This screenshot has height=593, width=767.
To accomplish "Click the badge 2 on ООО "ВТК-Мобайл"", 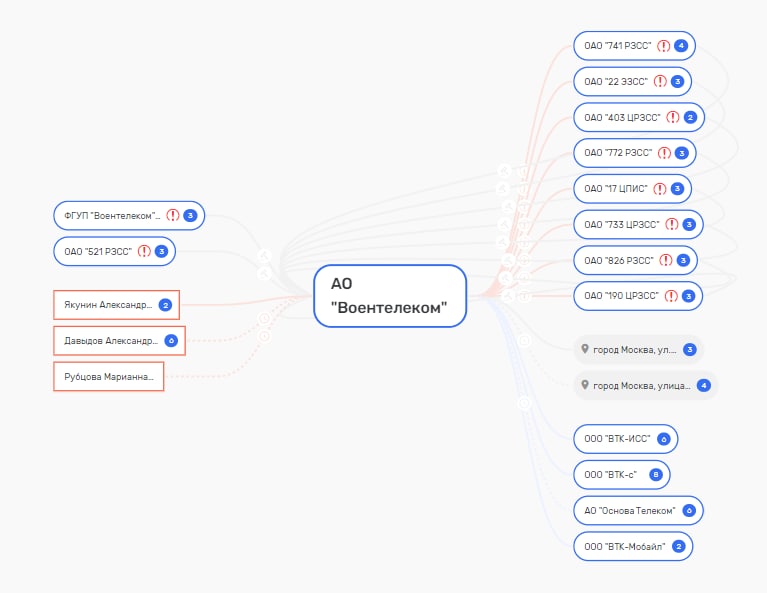I will [678, 547].
